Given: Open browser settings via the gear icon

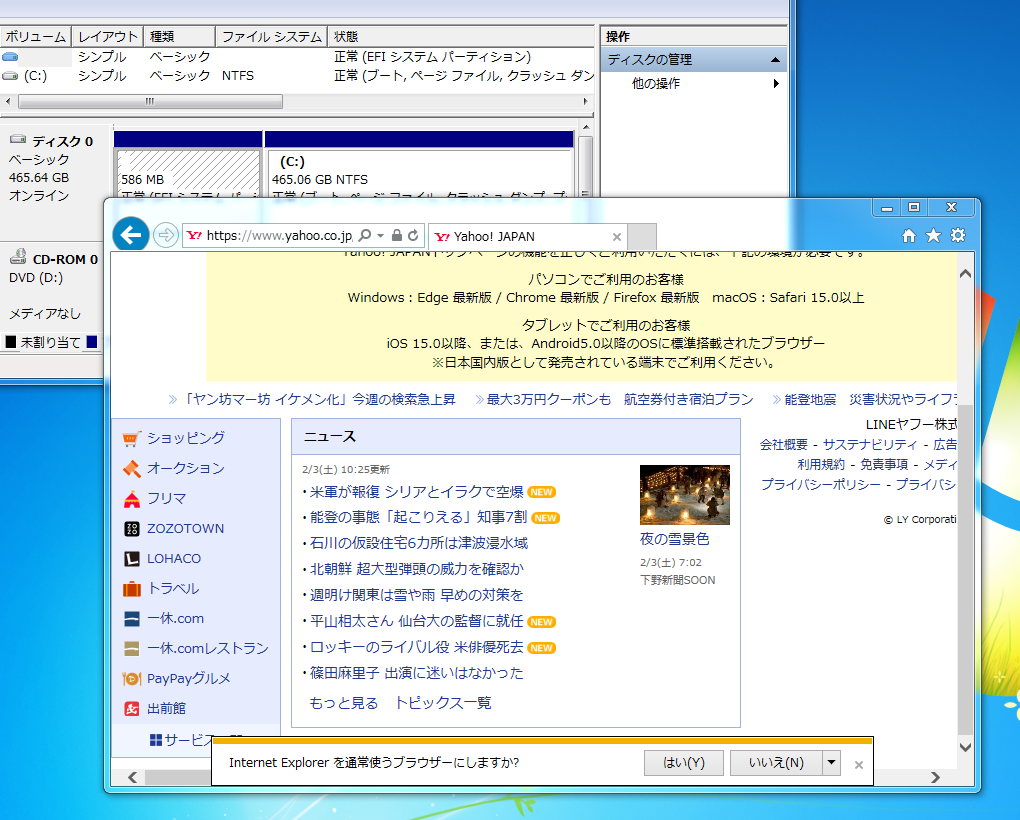Looking at the screenshot, I should 957,236.
